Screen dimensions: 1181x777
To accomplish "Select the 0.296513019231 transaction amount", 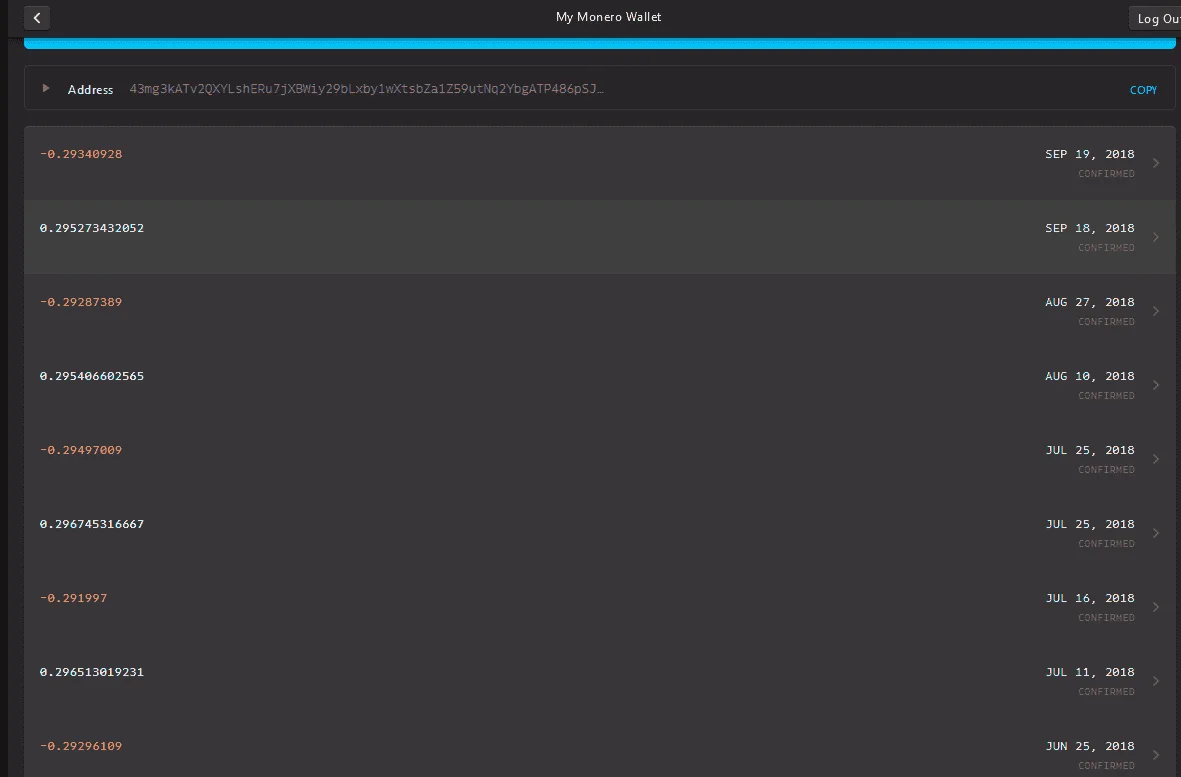I will pyautogui.click(x=91, y=672).
